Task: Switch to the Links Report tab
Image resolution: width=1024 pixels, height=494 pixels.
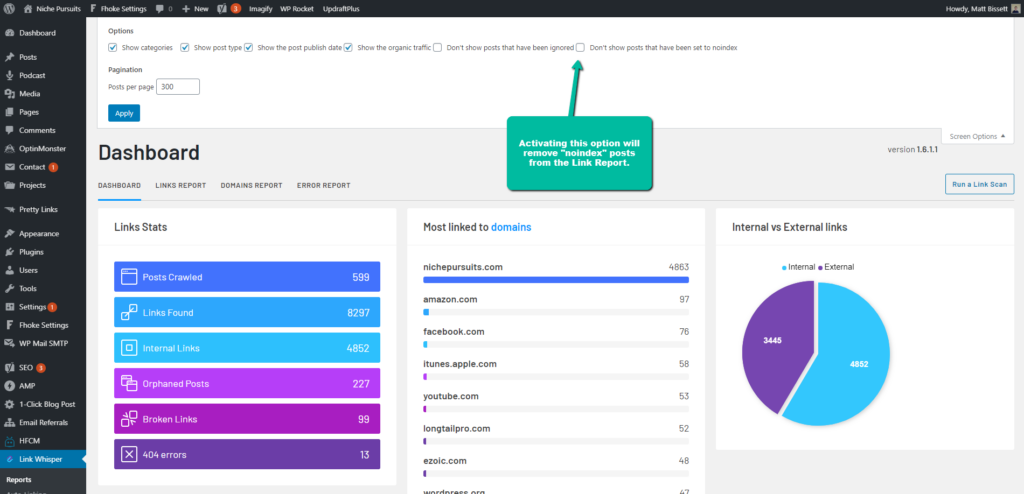Action: [180, 186]
